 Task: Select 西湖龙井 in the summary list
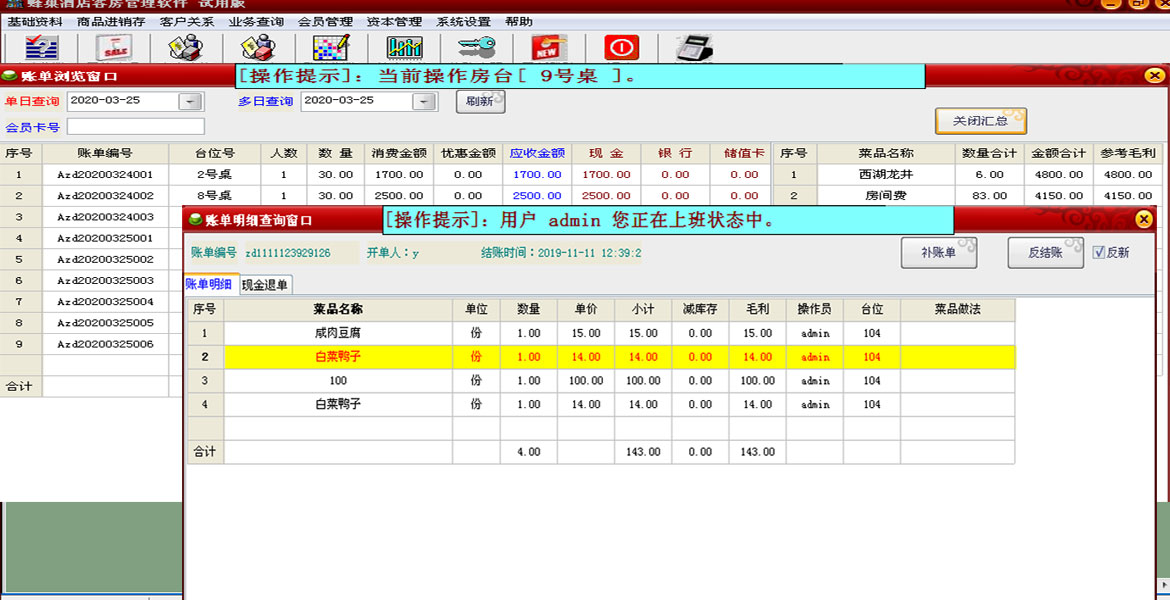[x=886, y=175]
